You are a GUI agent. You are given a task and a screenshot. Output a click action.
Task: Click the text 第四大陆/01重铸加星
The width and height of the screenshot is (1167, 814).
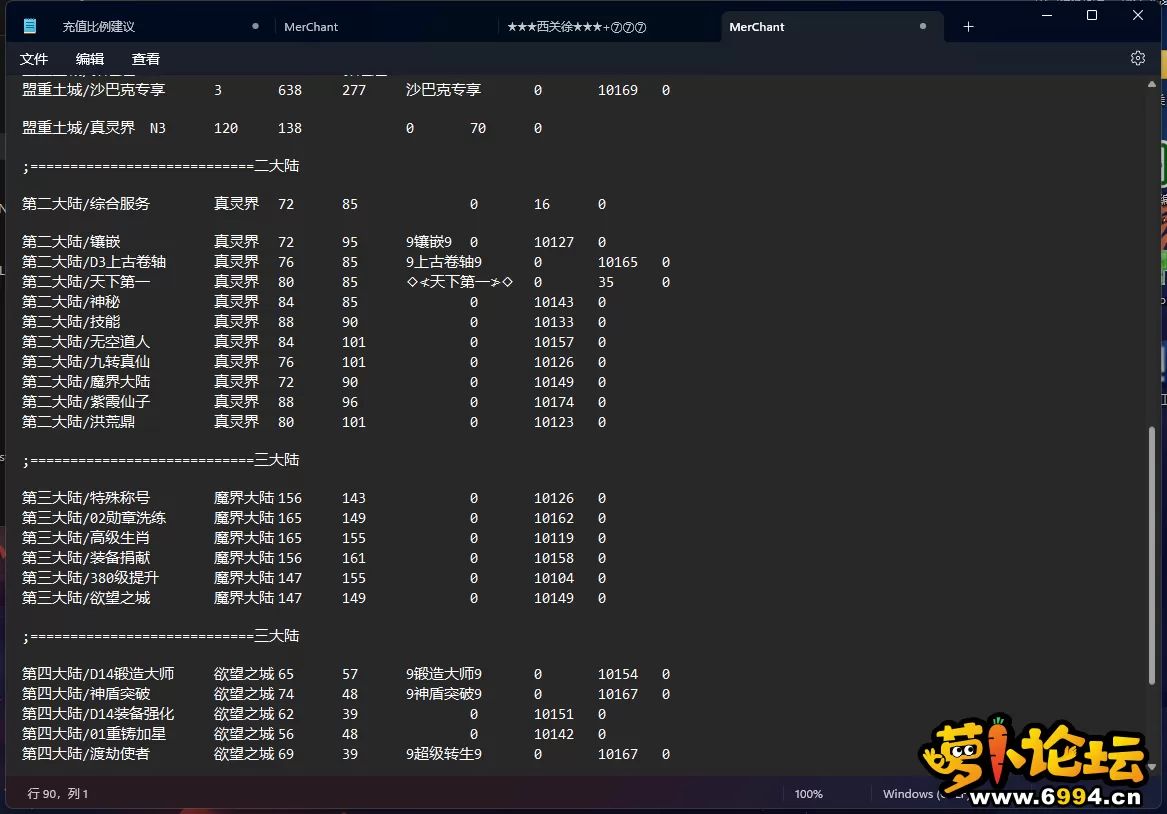[94, 734]
